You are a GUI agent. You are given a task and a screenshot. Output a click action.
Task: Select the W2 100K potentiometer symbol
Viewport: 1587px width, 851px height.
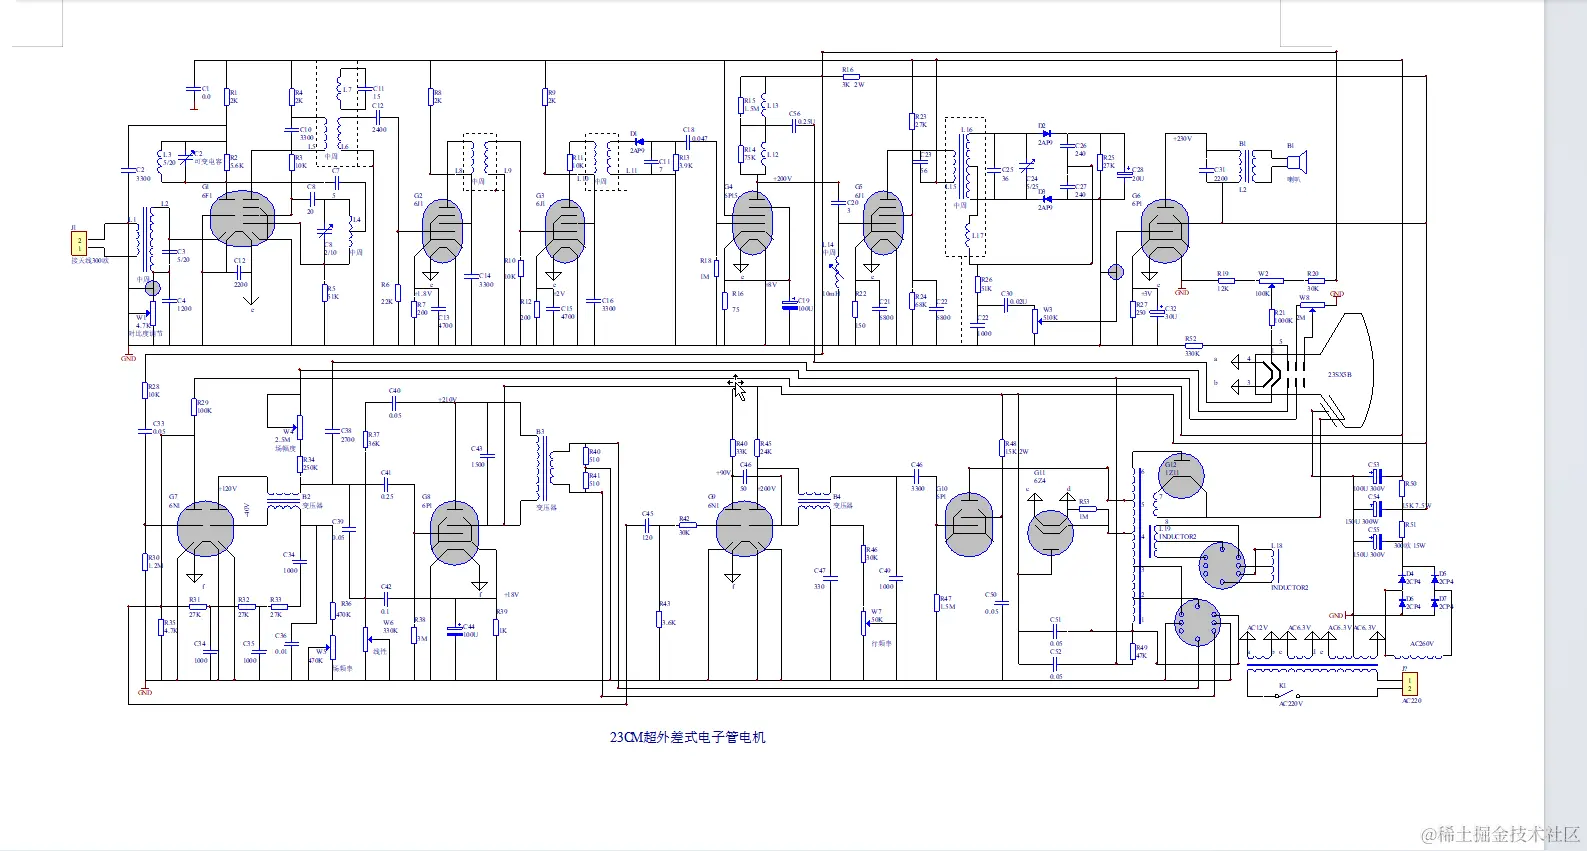(1264, 282)
